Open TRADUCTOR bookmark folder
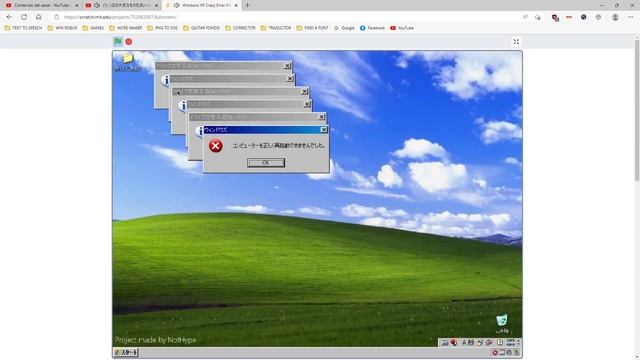 [x=276, y=28]
